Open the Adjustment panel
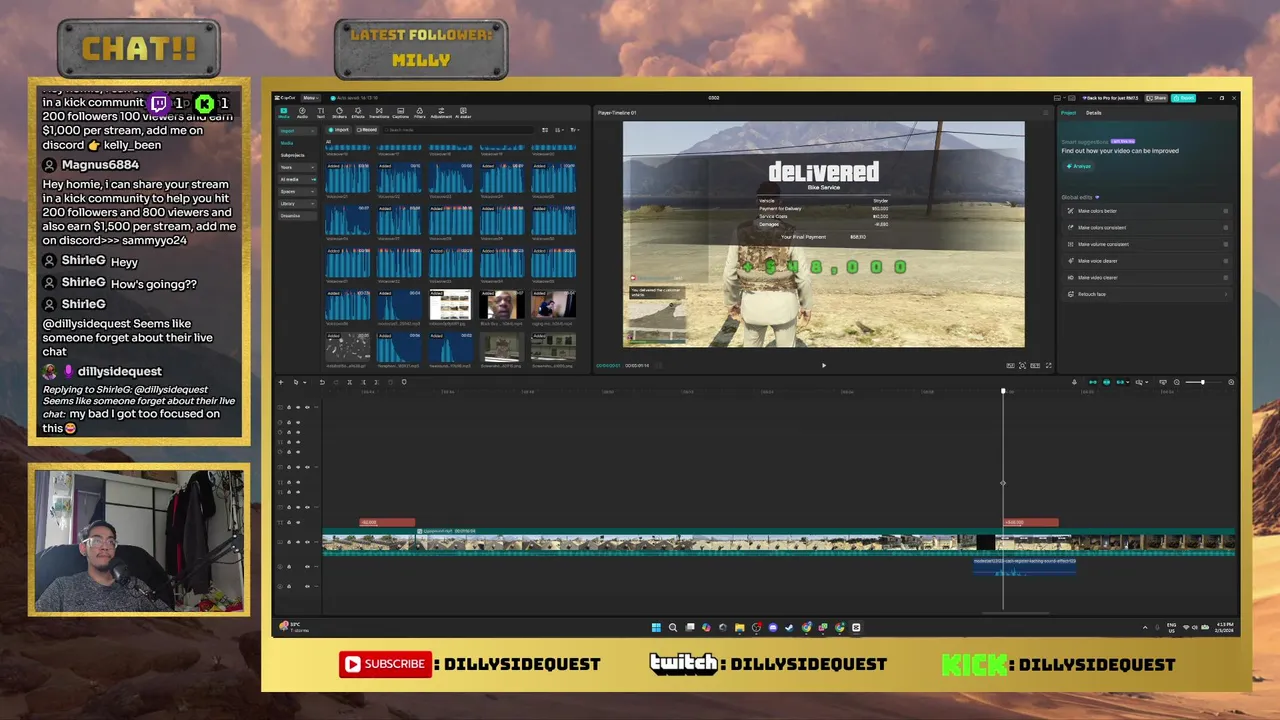1280x720 pixels. tap(441, 113)
